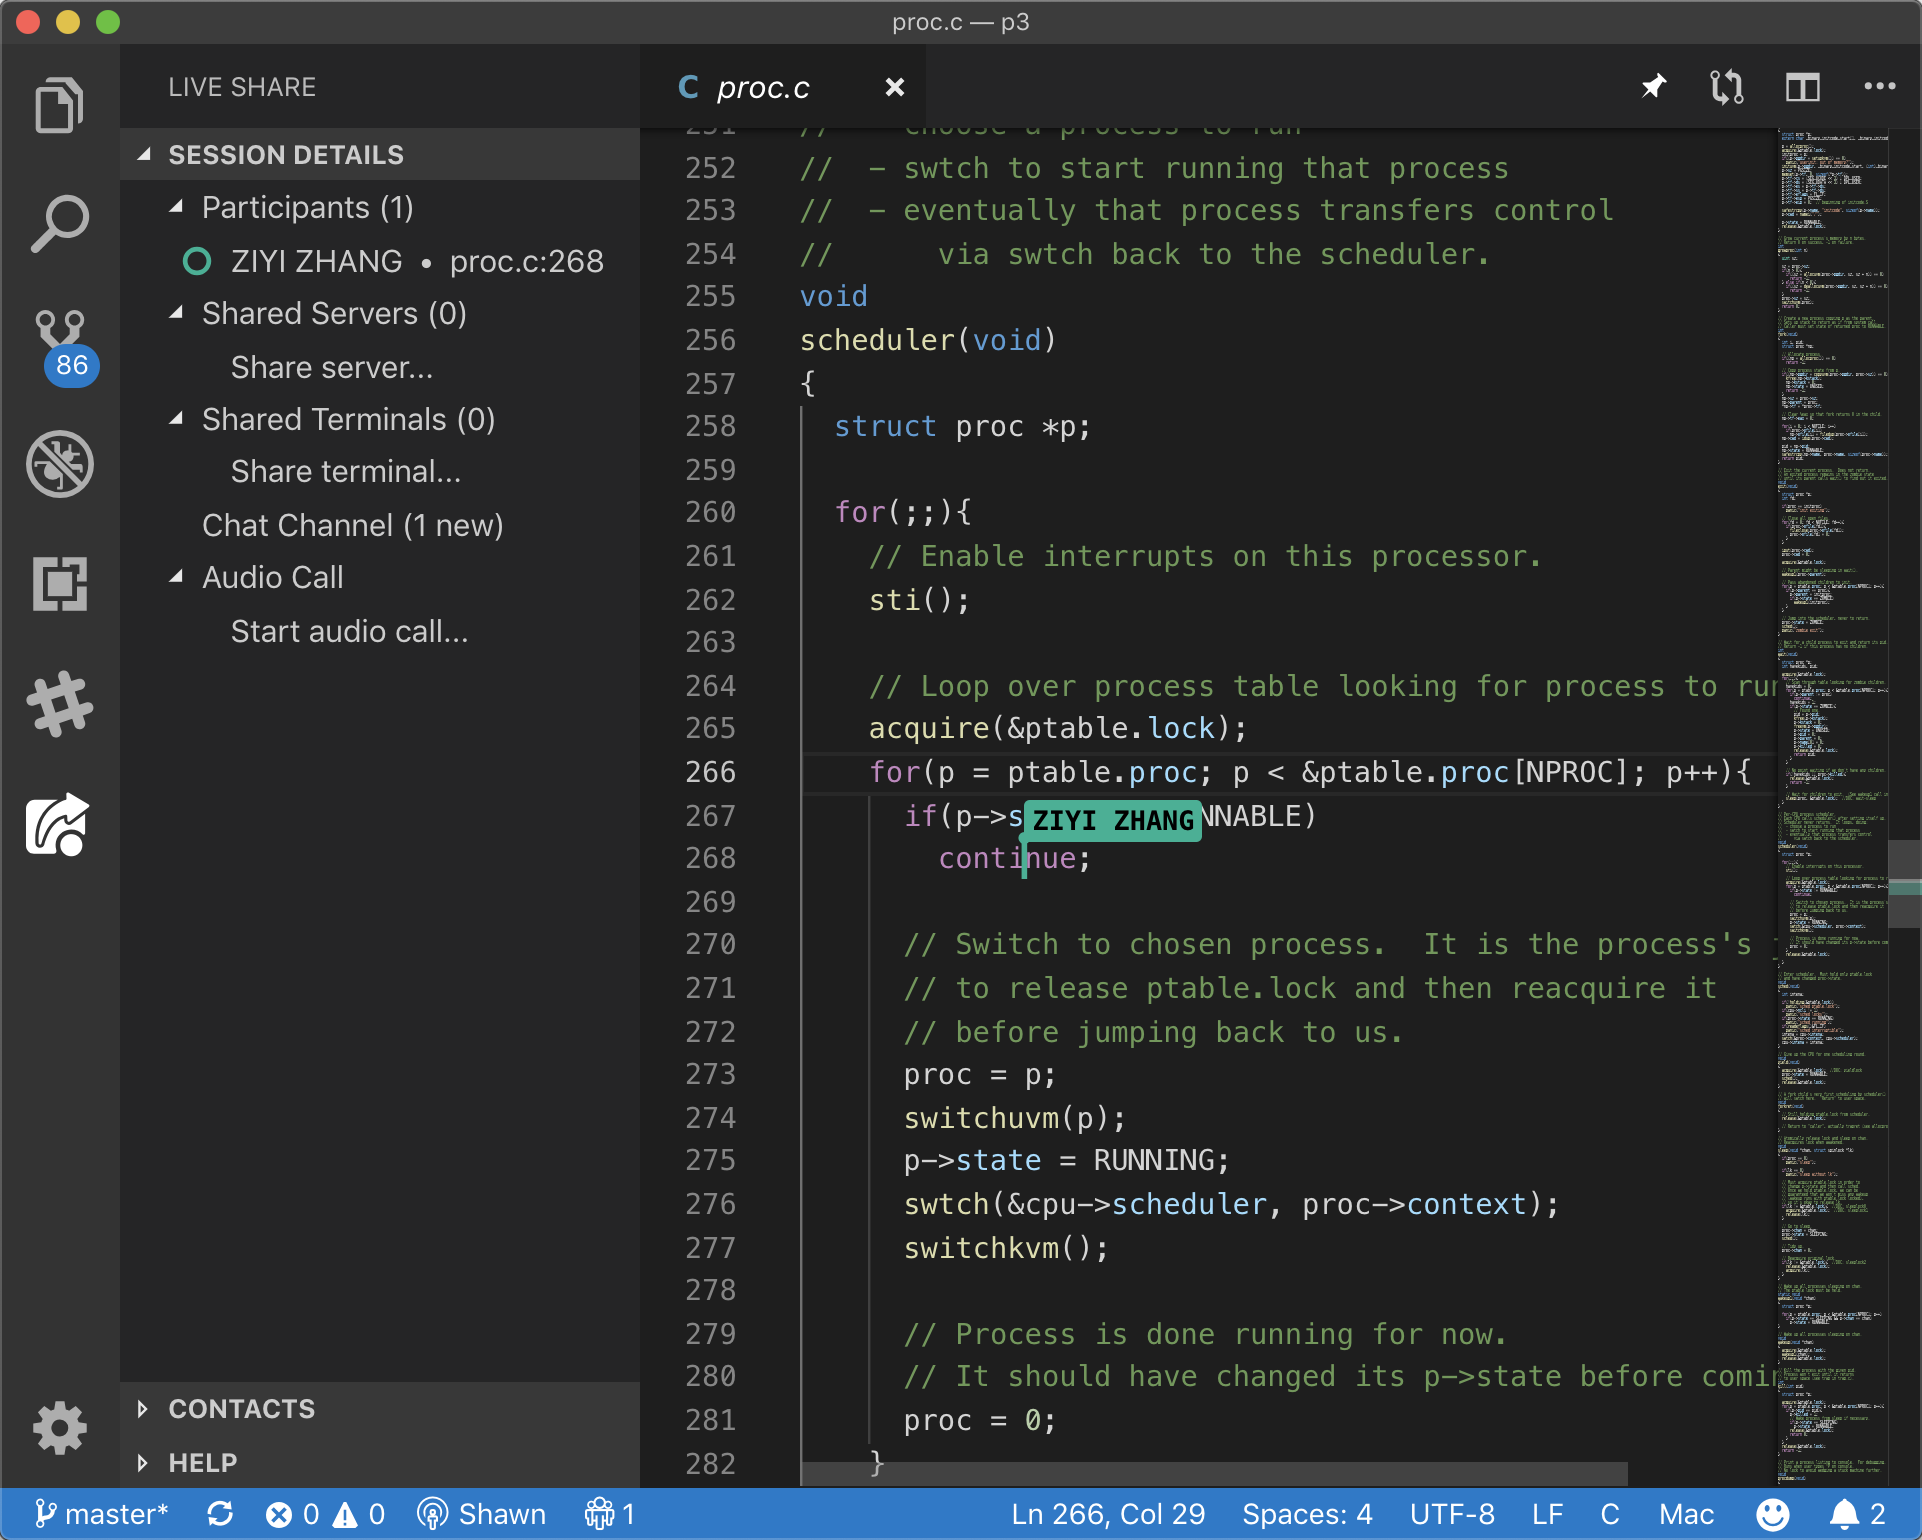The image size is (1922, 1540).
Task: Open the Search view icon
Action: [x=59, y=224]
